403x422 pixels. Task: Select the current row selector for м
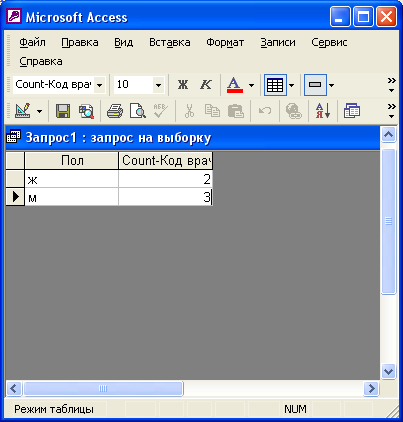pyautogui.click(x=15, y=197)
